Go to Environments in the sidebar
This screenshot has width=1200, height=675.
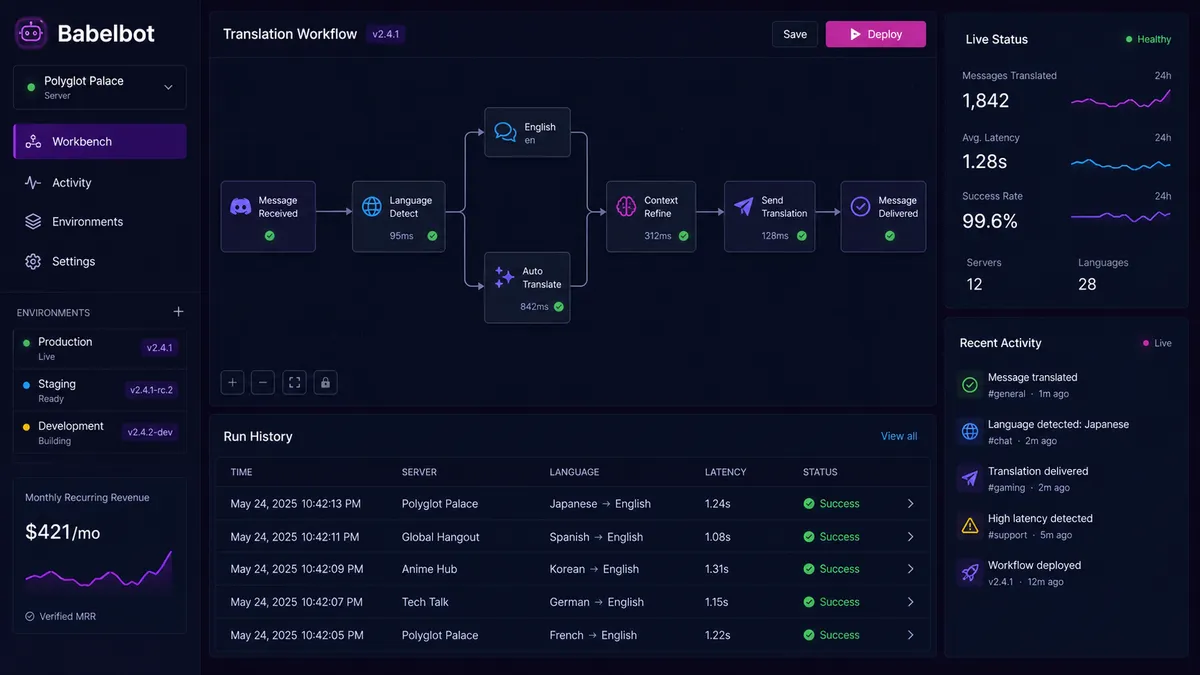point(100,222)
